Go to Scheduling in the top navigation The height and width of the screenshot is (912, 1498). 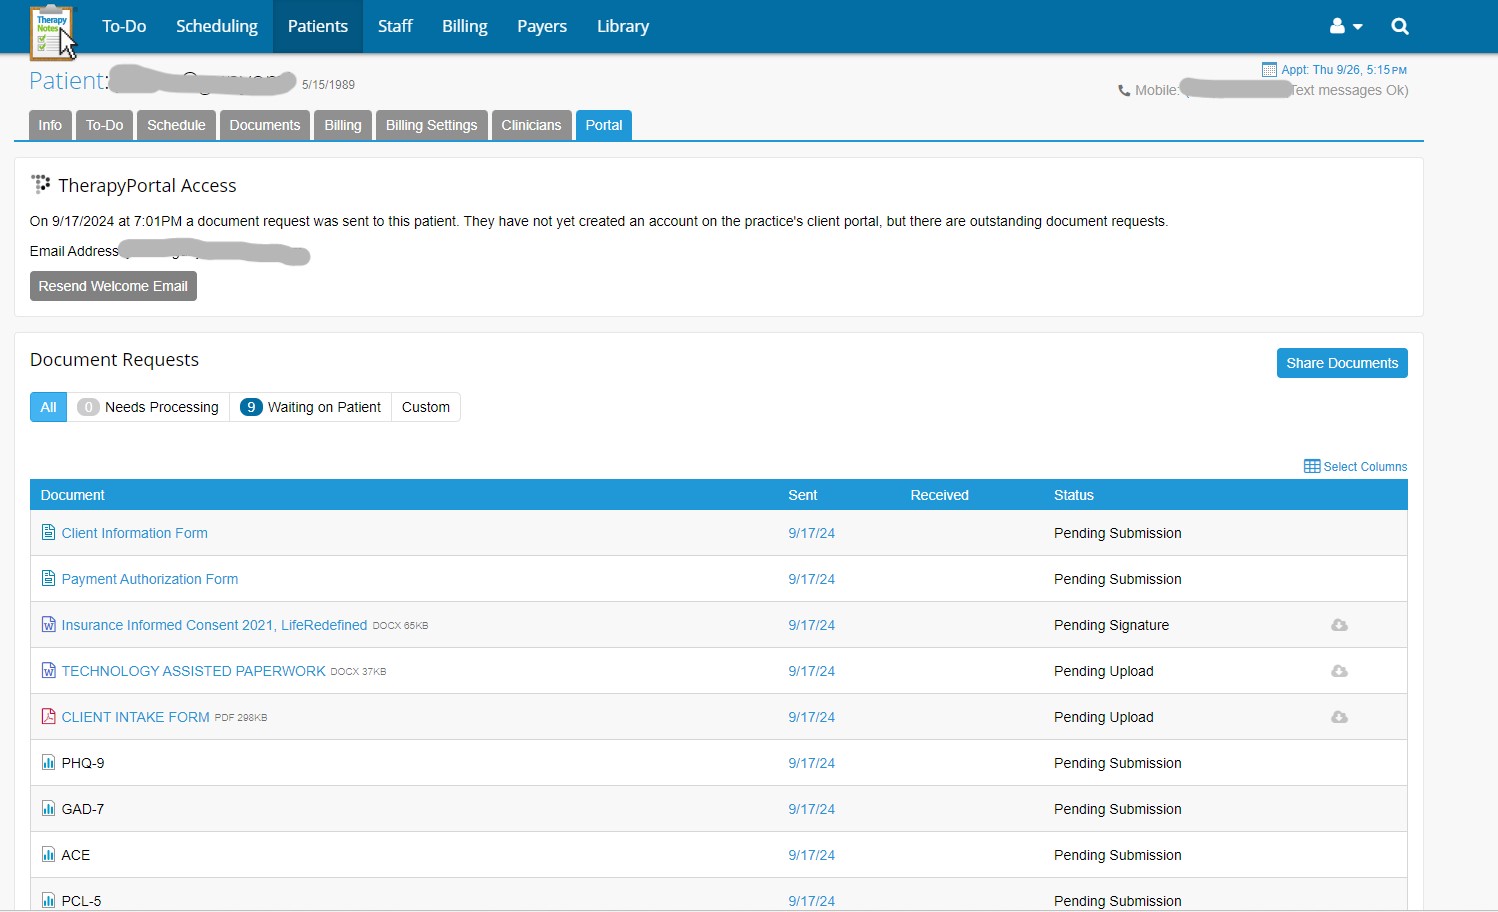pos(217,26)
